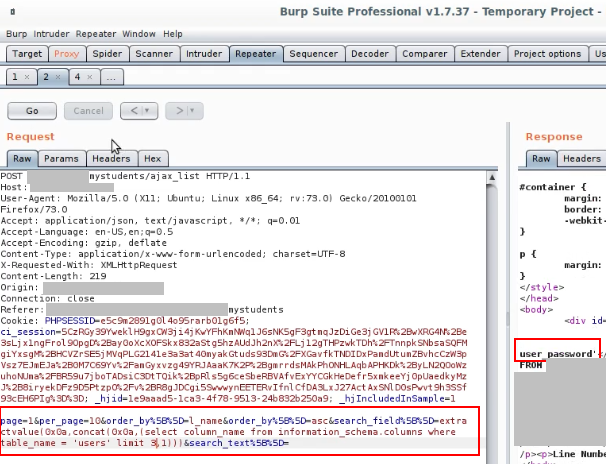Select the Response Raw view tab
This screenshot has width=606, height=464.
541,159
